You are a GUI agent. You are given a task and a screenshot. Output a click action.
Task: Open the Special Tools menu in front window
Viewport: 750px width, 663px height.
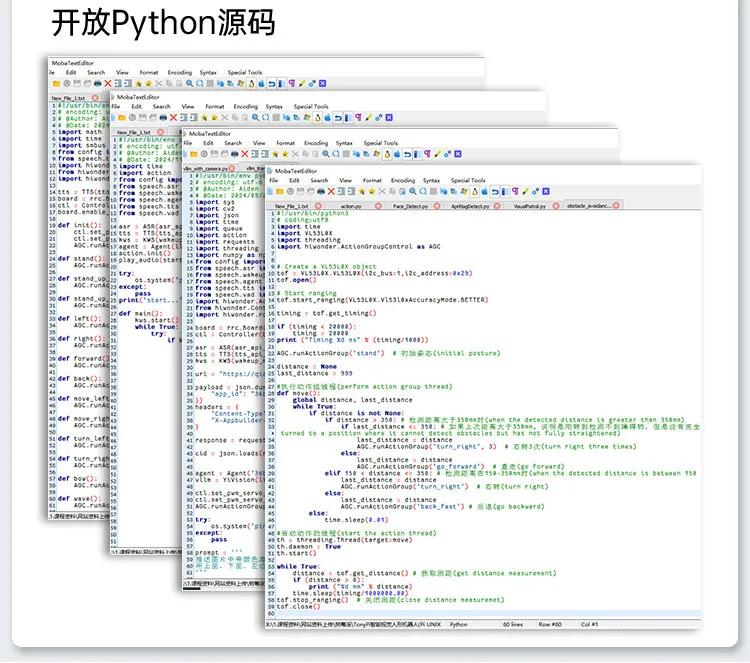(x=468, y=180)
